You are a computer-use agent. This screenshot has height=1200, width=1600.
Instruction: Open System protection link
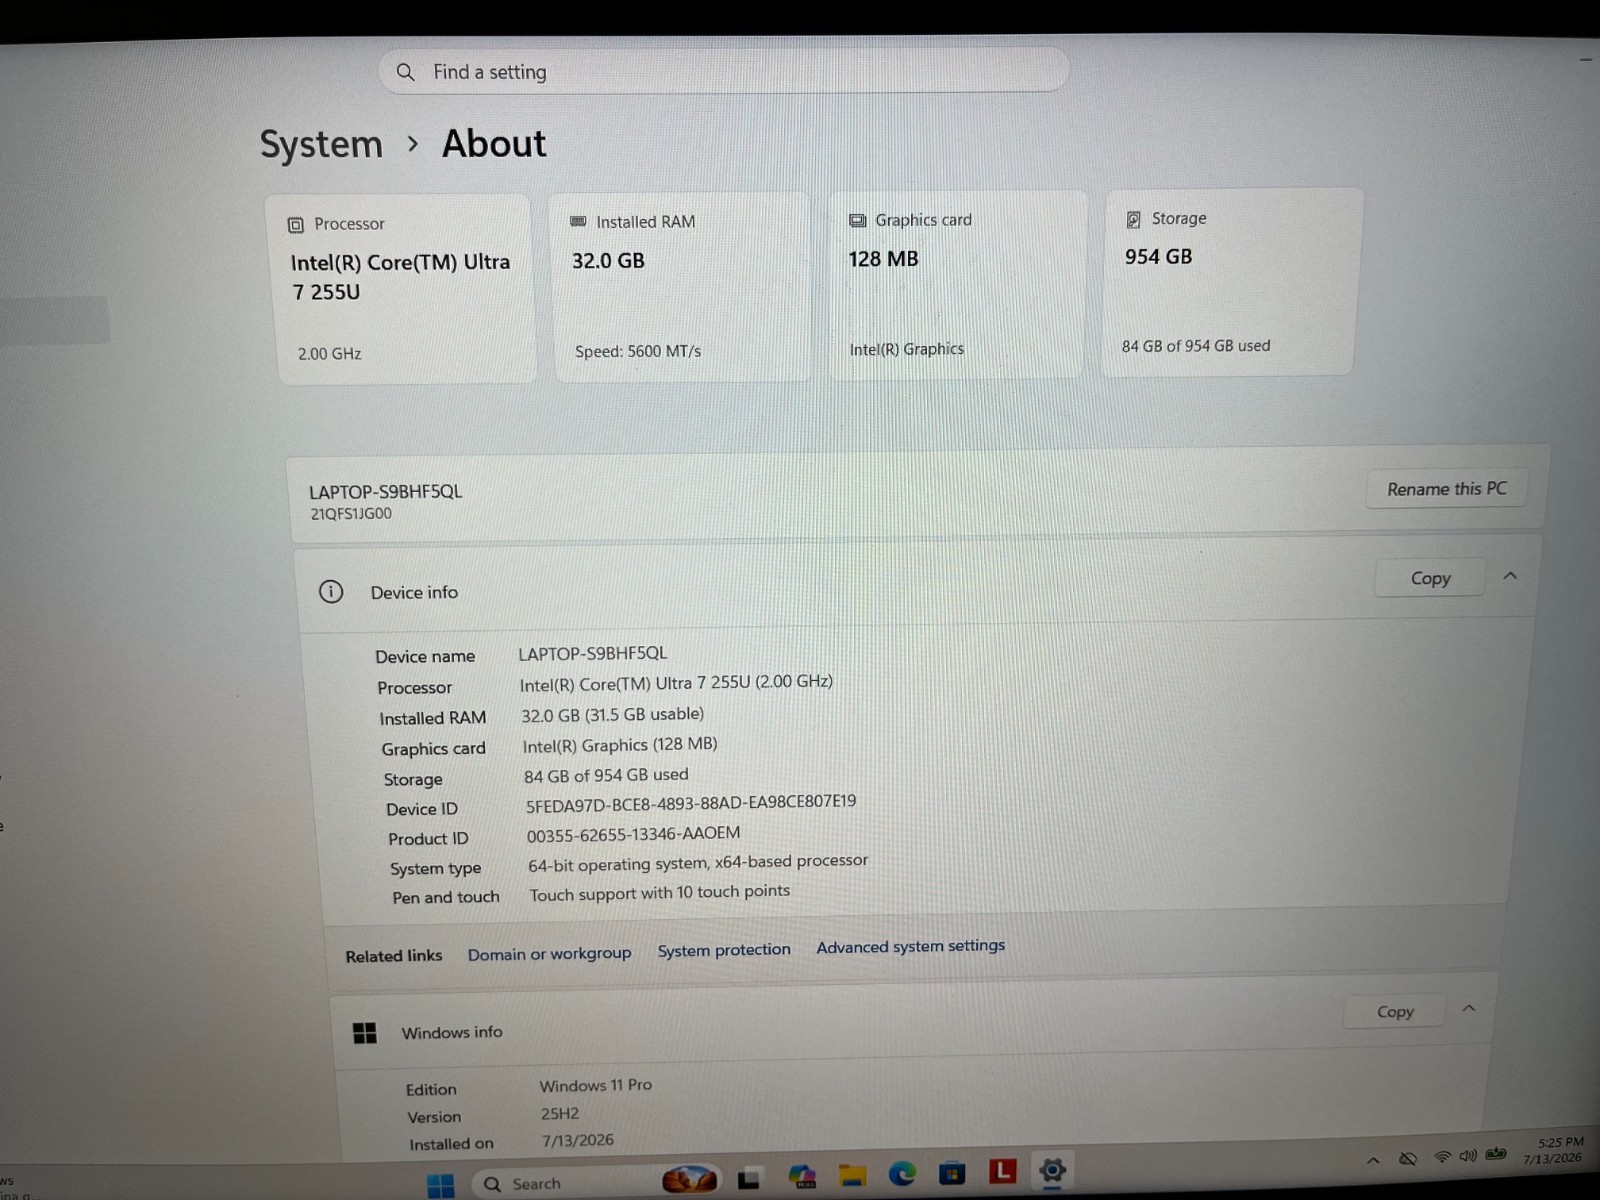coord(724,950)
